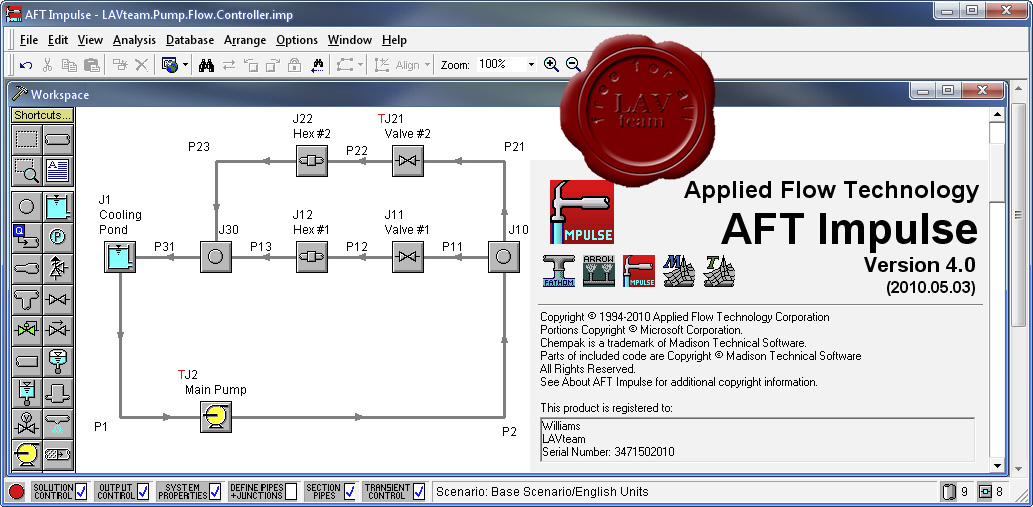Select the J1 Cooling Pond reservoir junction
Screen dimensions: 1033x507
coord(120,257)
